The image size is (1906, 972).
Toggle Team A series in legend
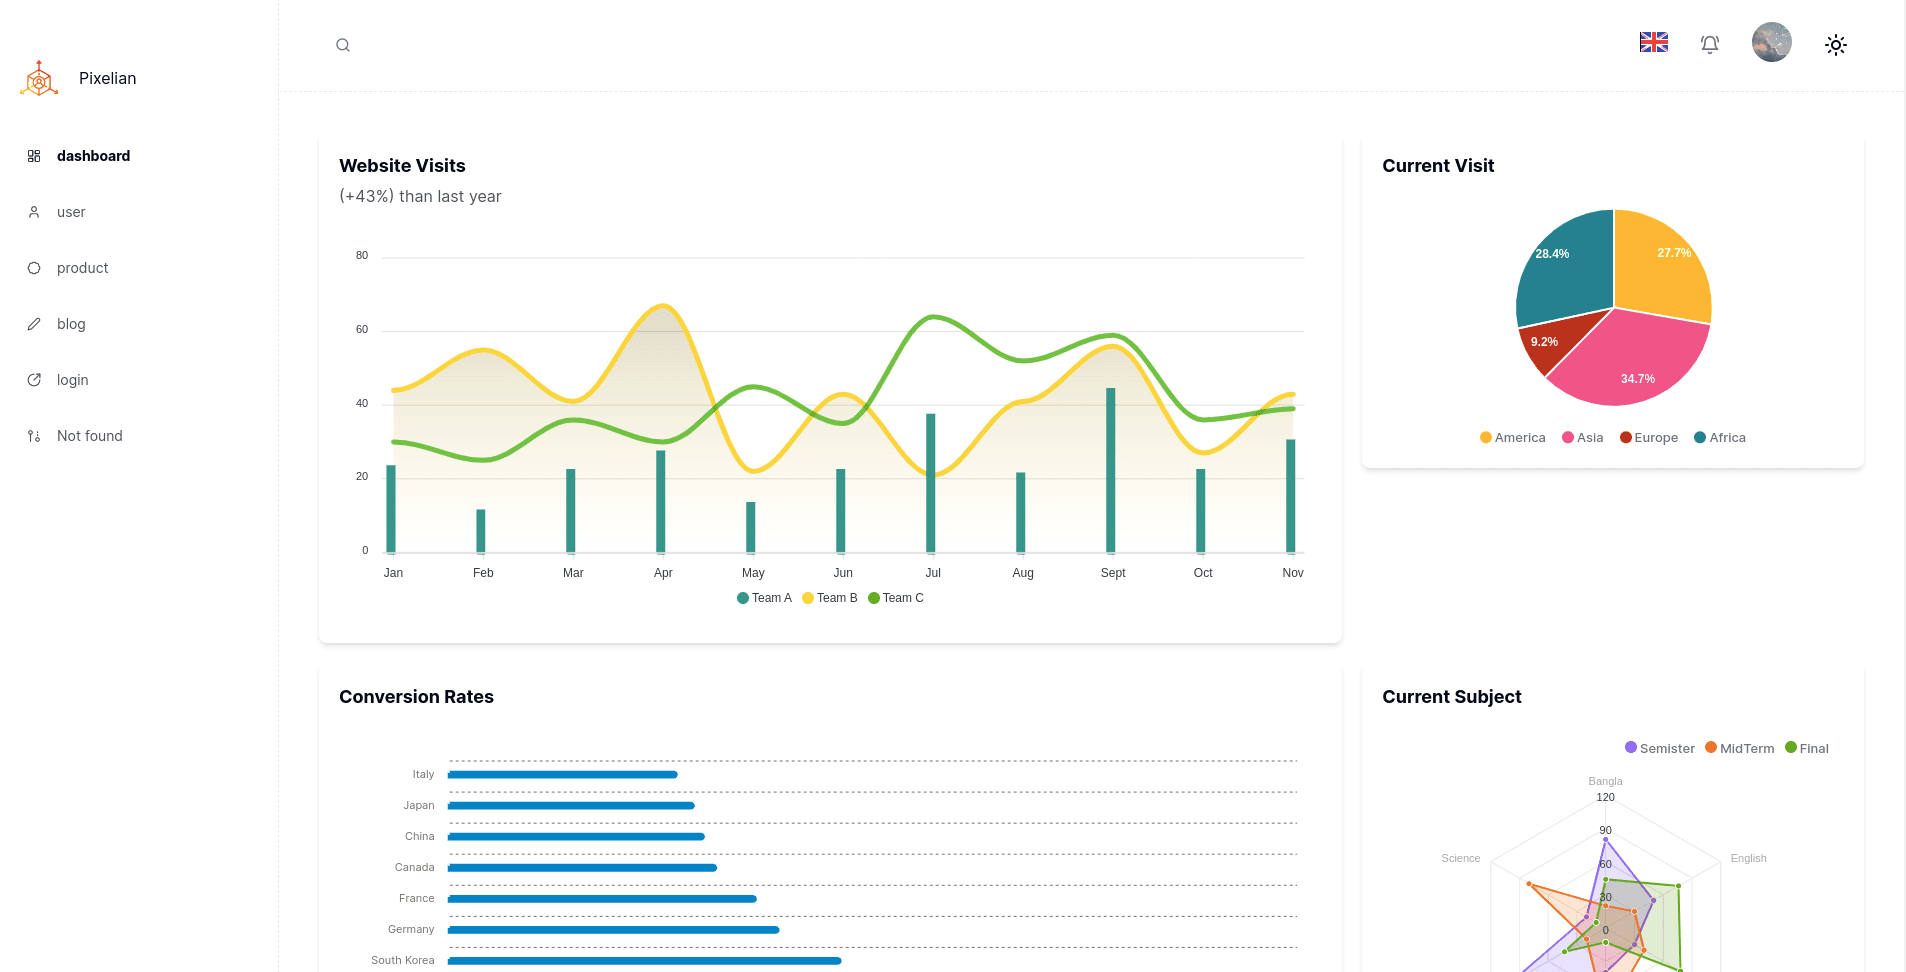tap(764, 598)
